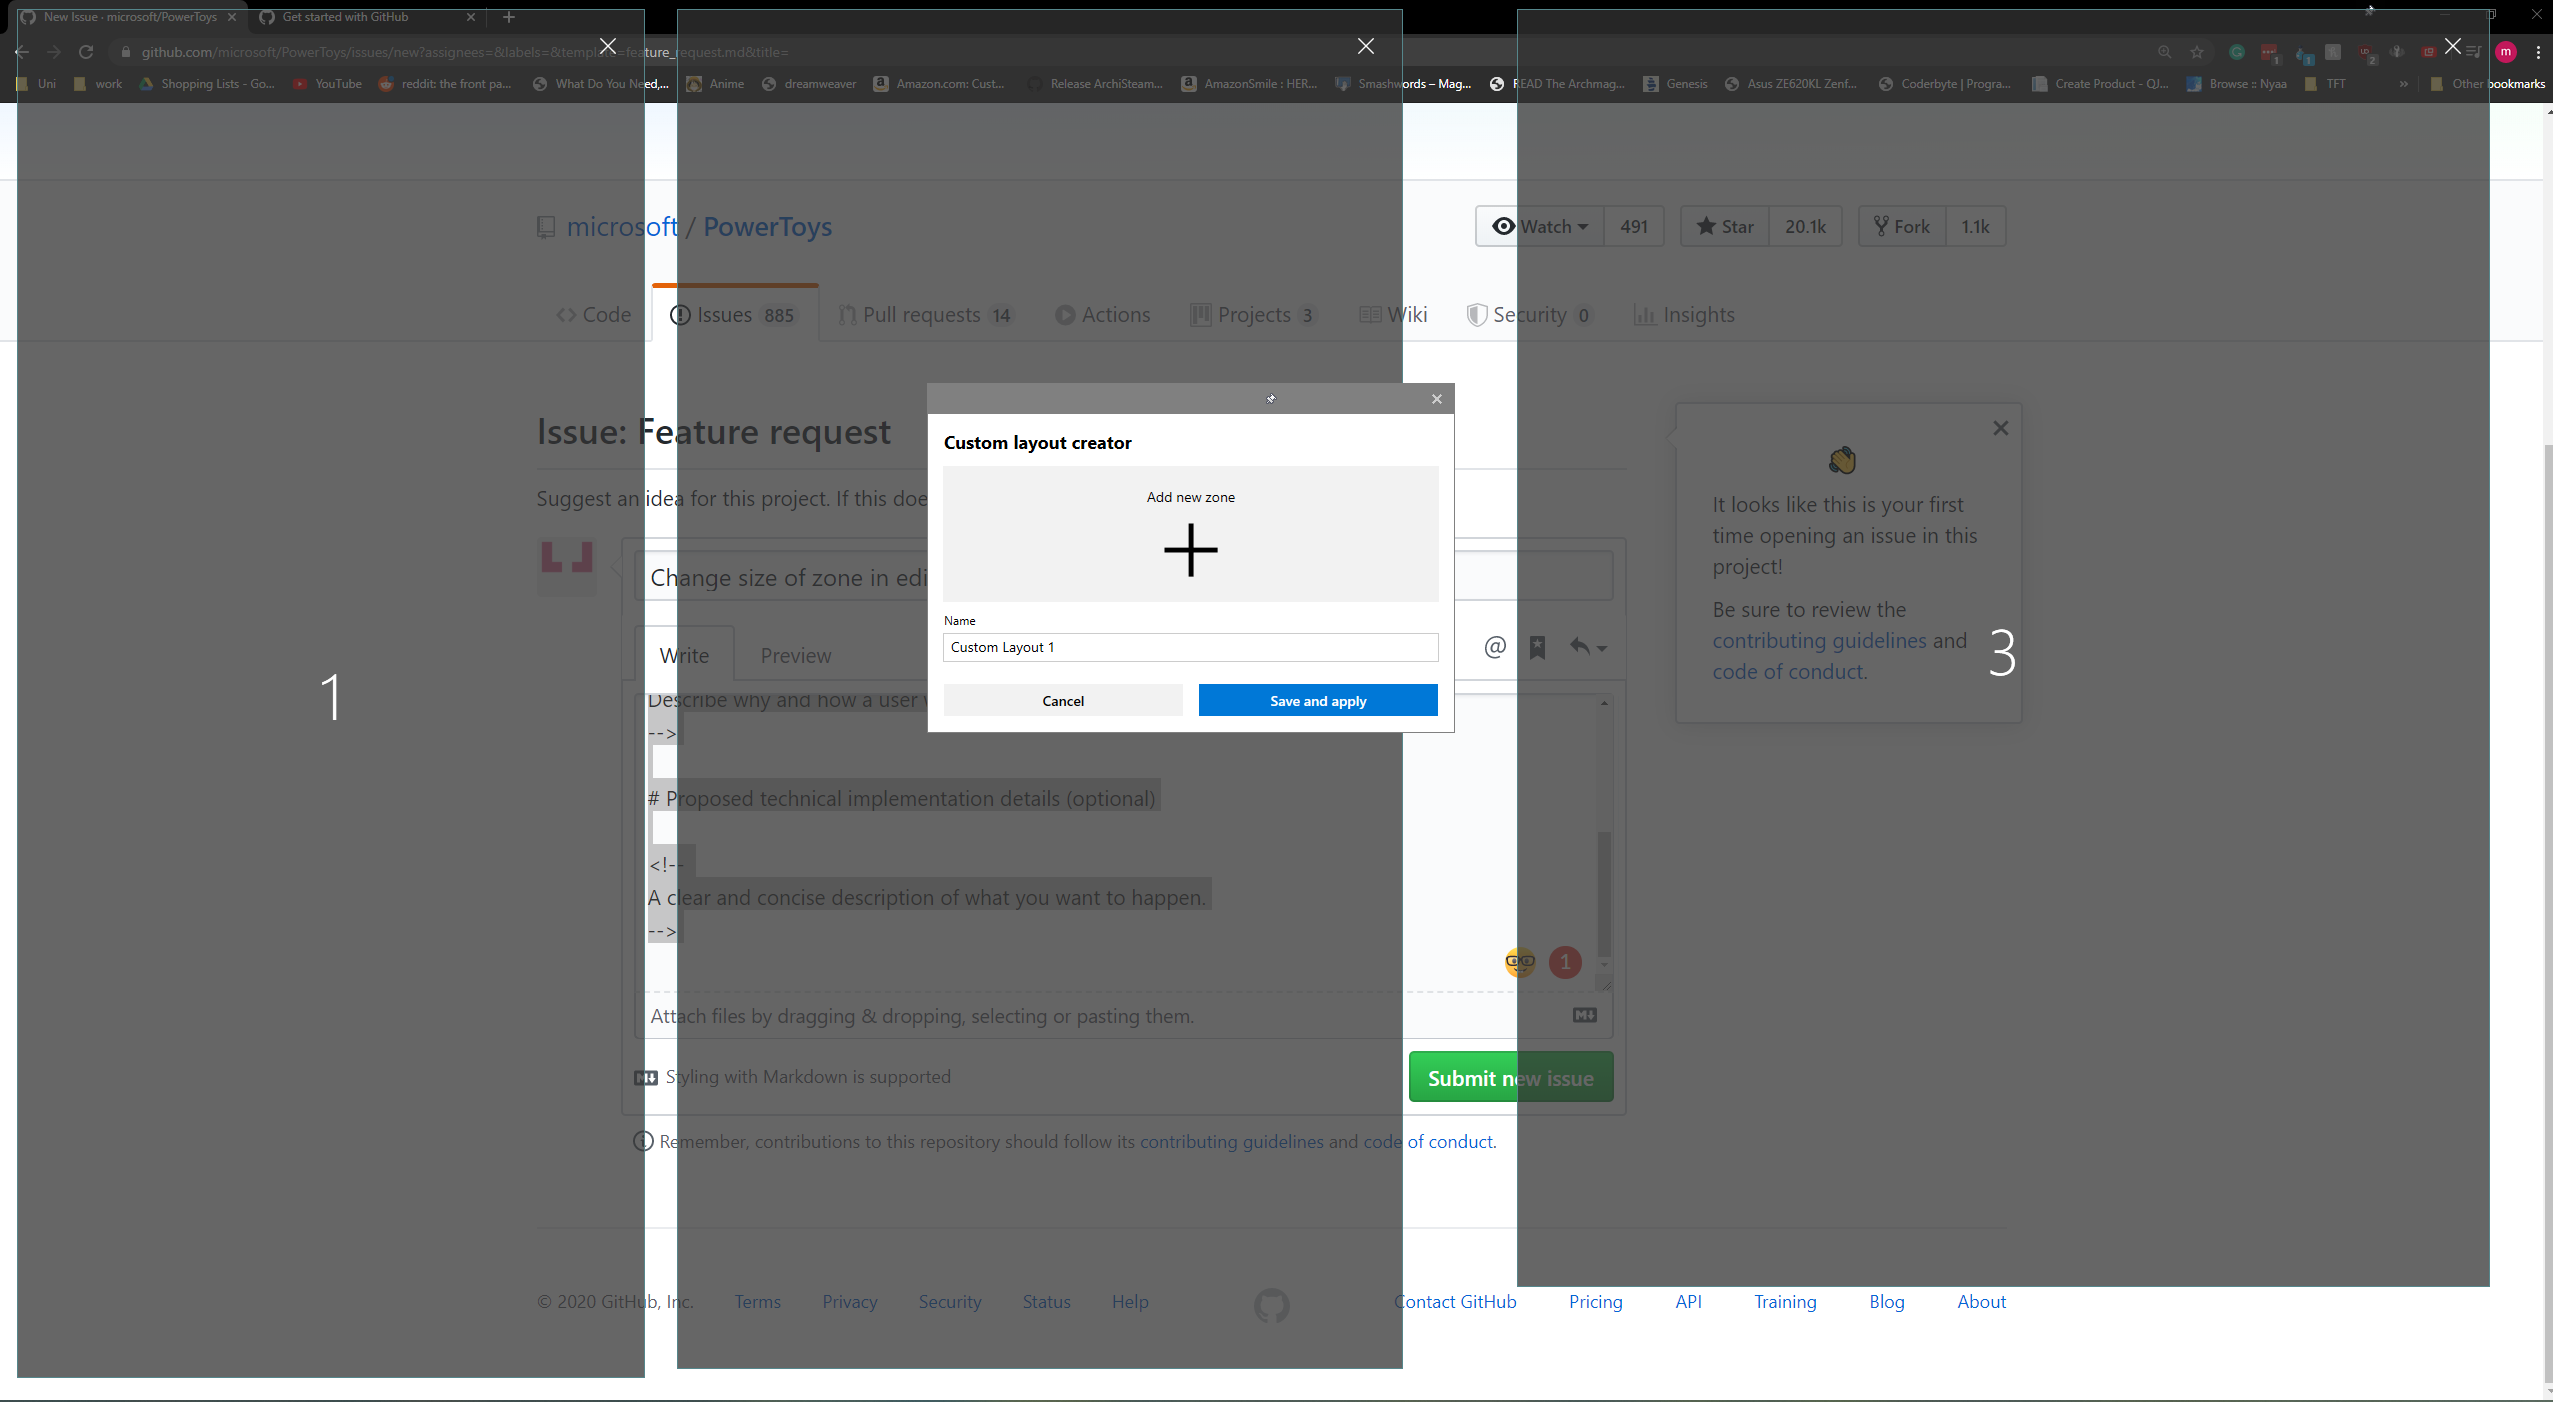Click the 491 watchers count
2553x1402 pixels.
[x=1634, y=226]
